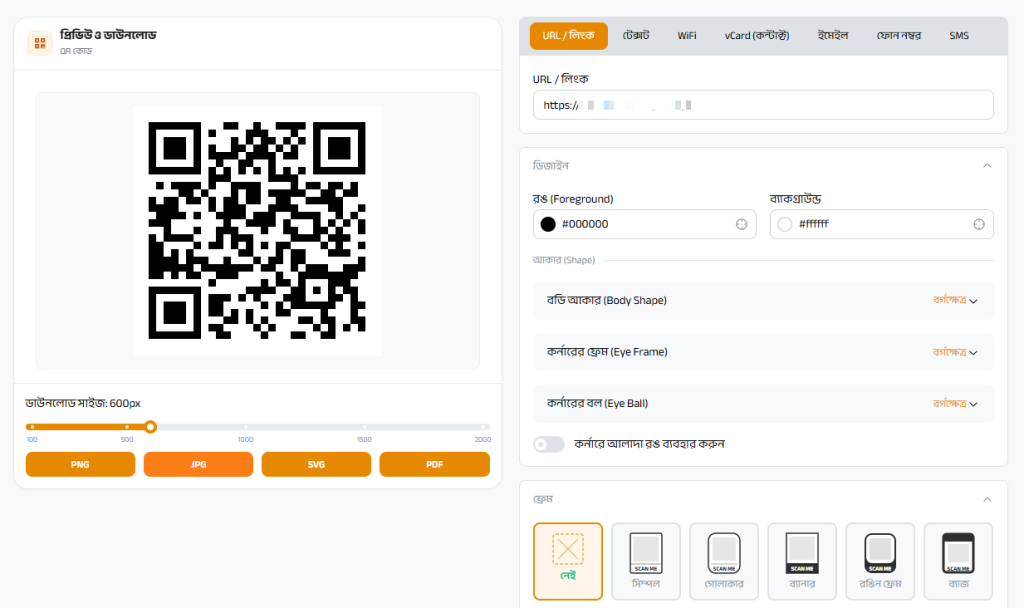
Task: Expand the Eye Ball shape dropdown
Action: (x=763, y=404)
